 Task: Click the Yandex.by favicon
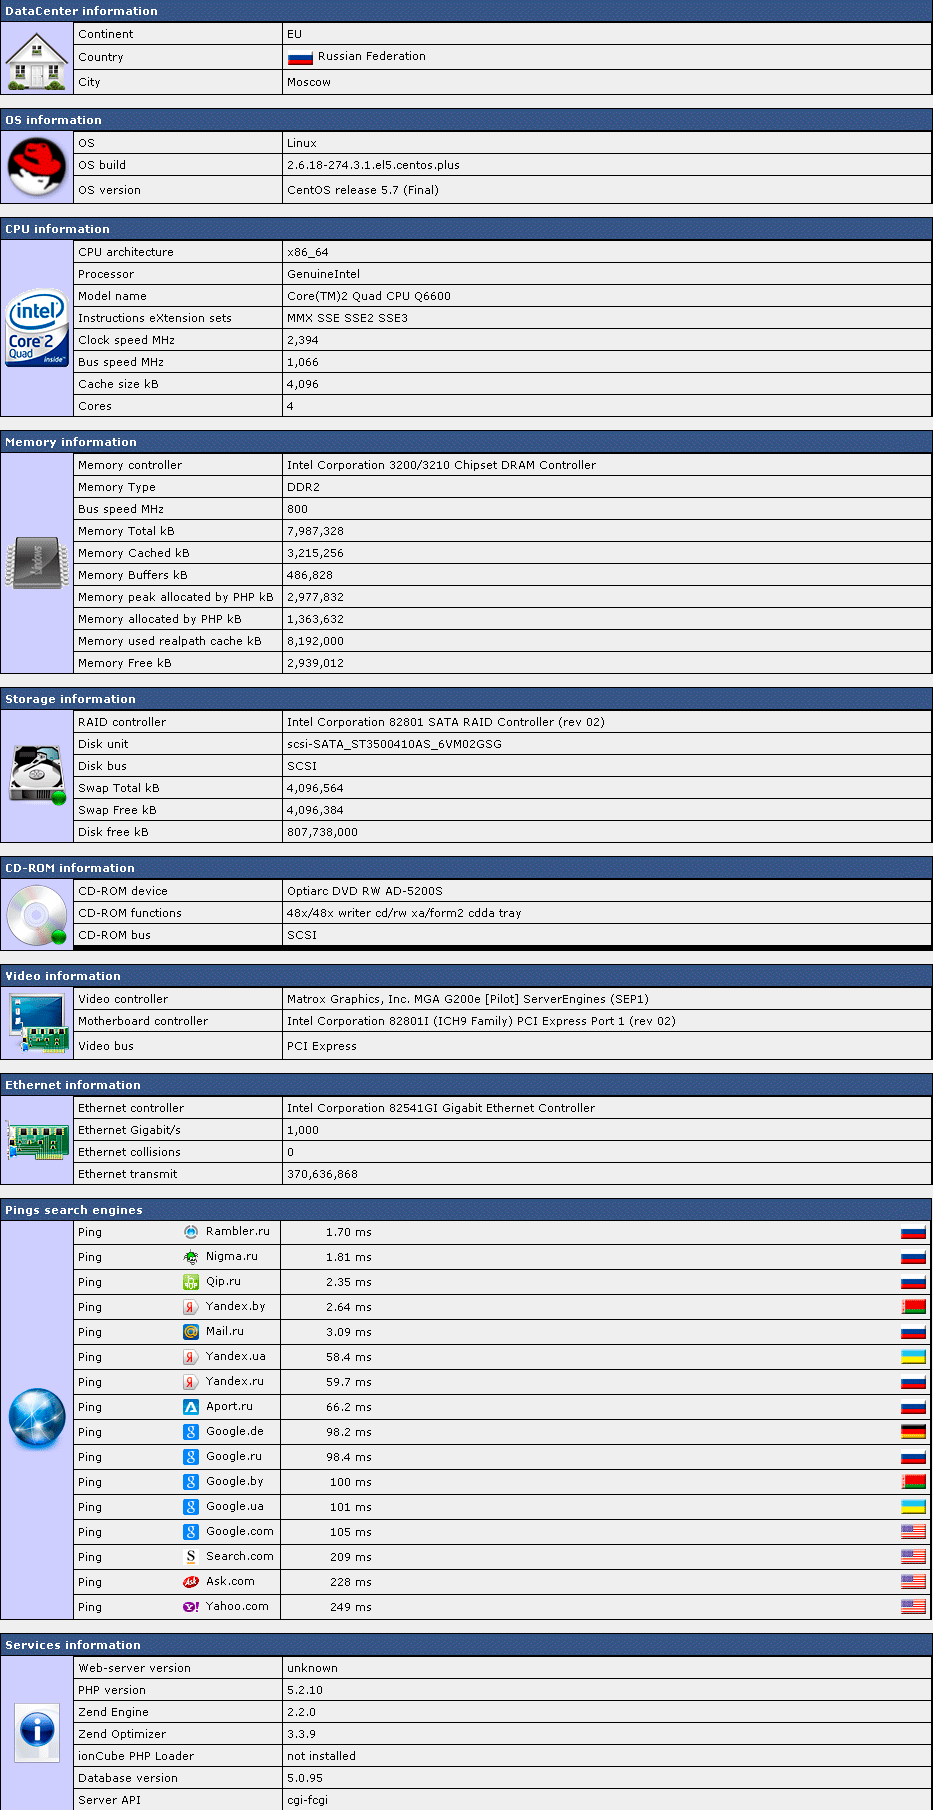[x=191, y=1307]
